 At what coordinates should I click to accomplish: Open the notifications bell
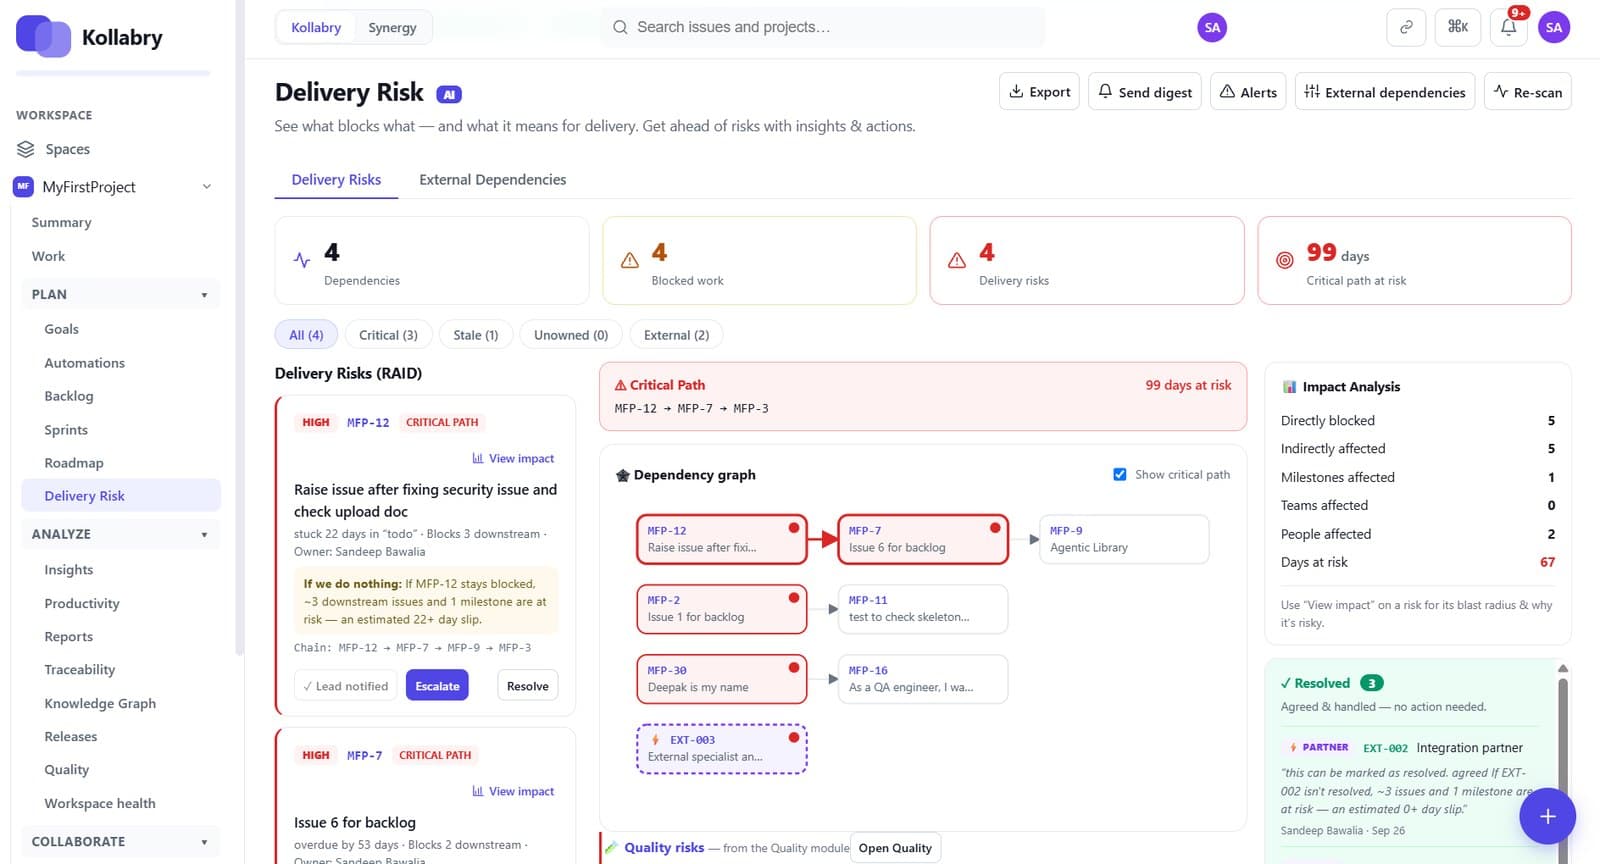point(1509,27)
